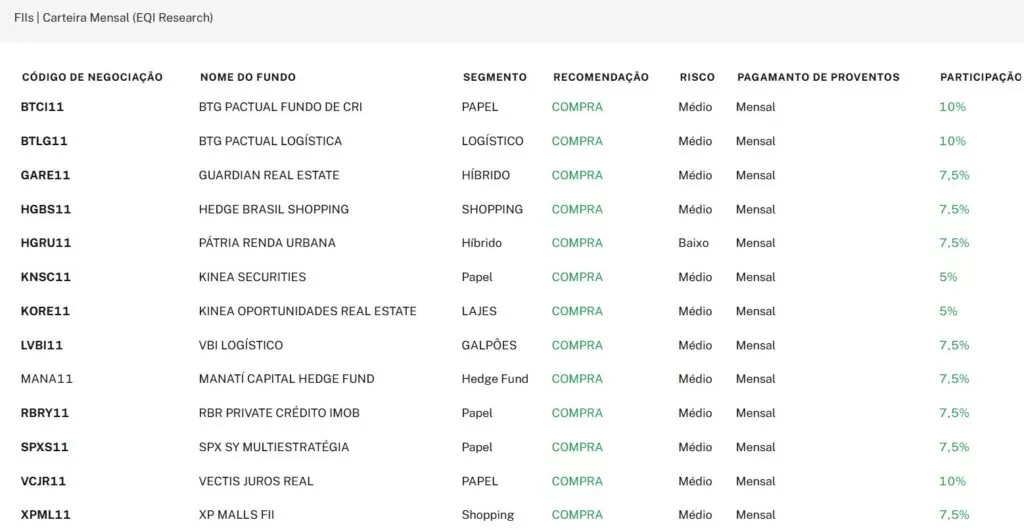Click the CÓDIGO DE NEGOCIAÇÃO column header
The width and height of the screenshot is (1024, 530).
click(x=92, y=77)
